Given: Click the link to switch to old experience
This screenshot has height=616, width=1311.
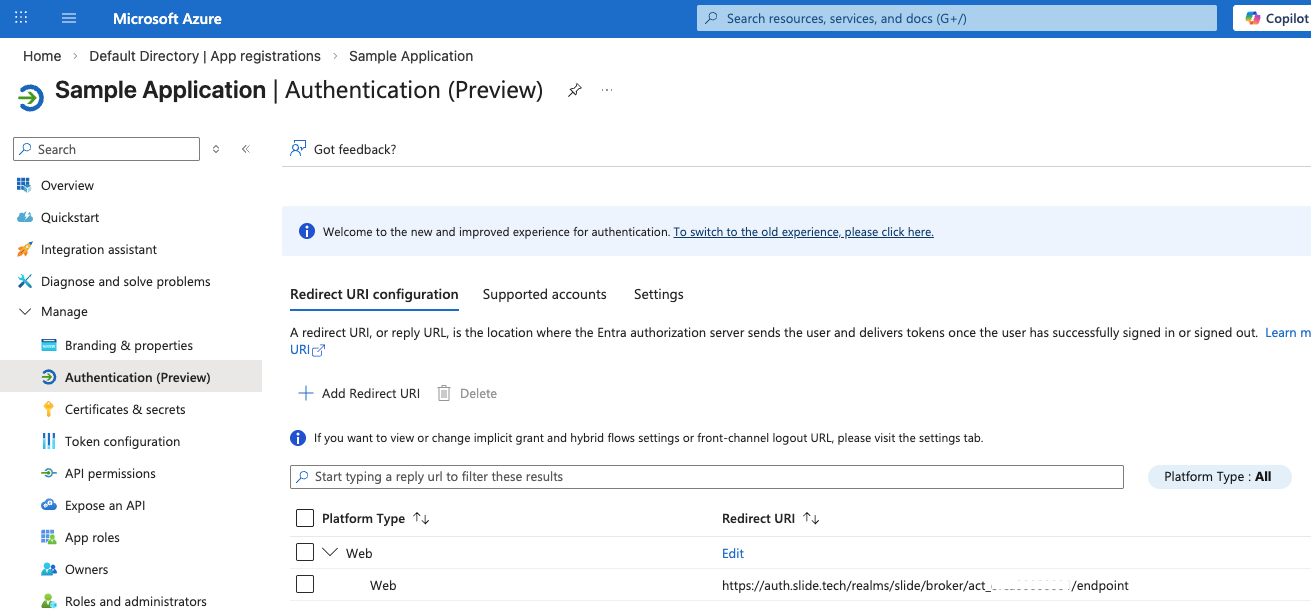Looking at the screenshot, I should [x=803, y=231].
